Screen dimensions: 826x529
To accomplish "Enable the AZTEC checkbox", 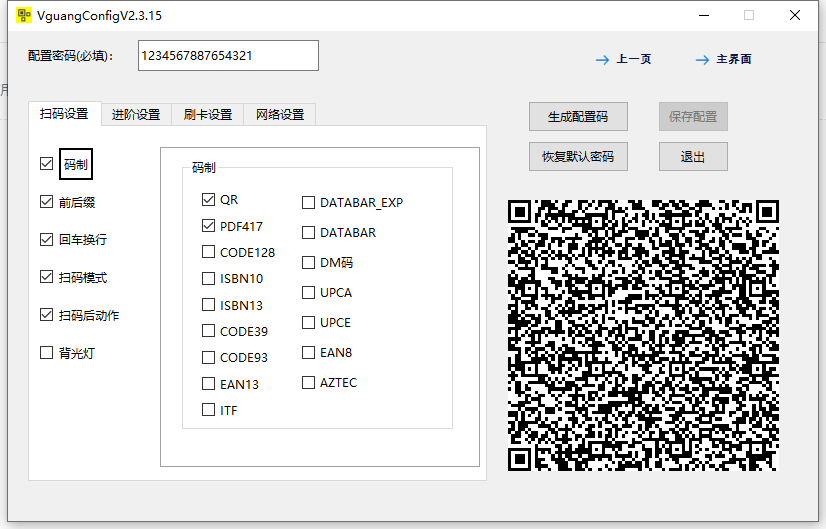I will (308, 383).
